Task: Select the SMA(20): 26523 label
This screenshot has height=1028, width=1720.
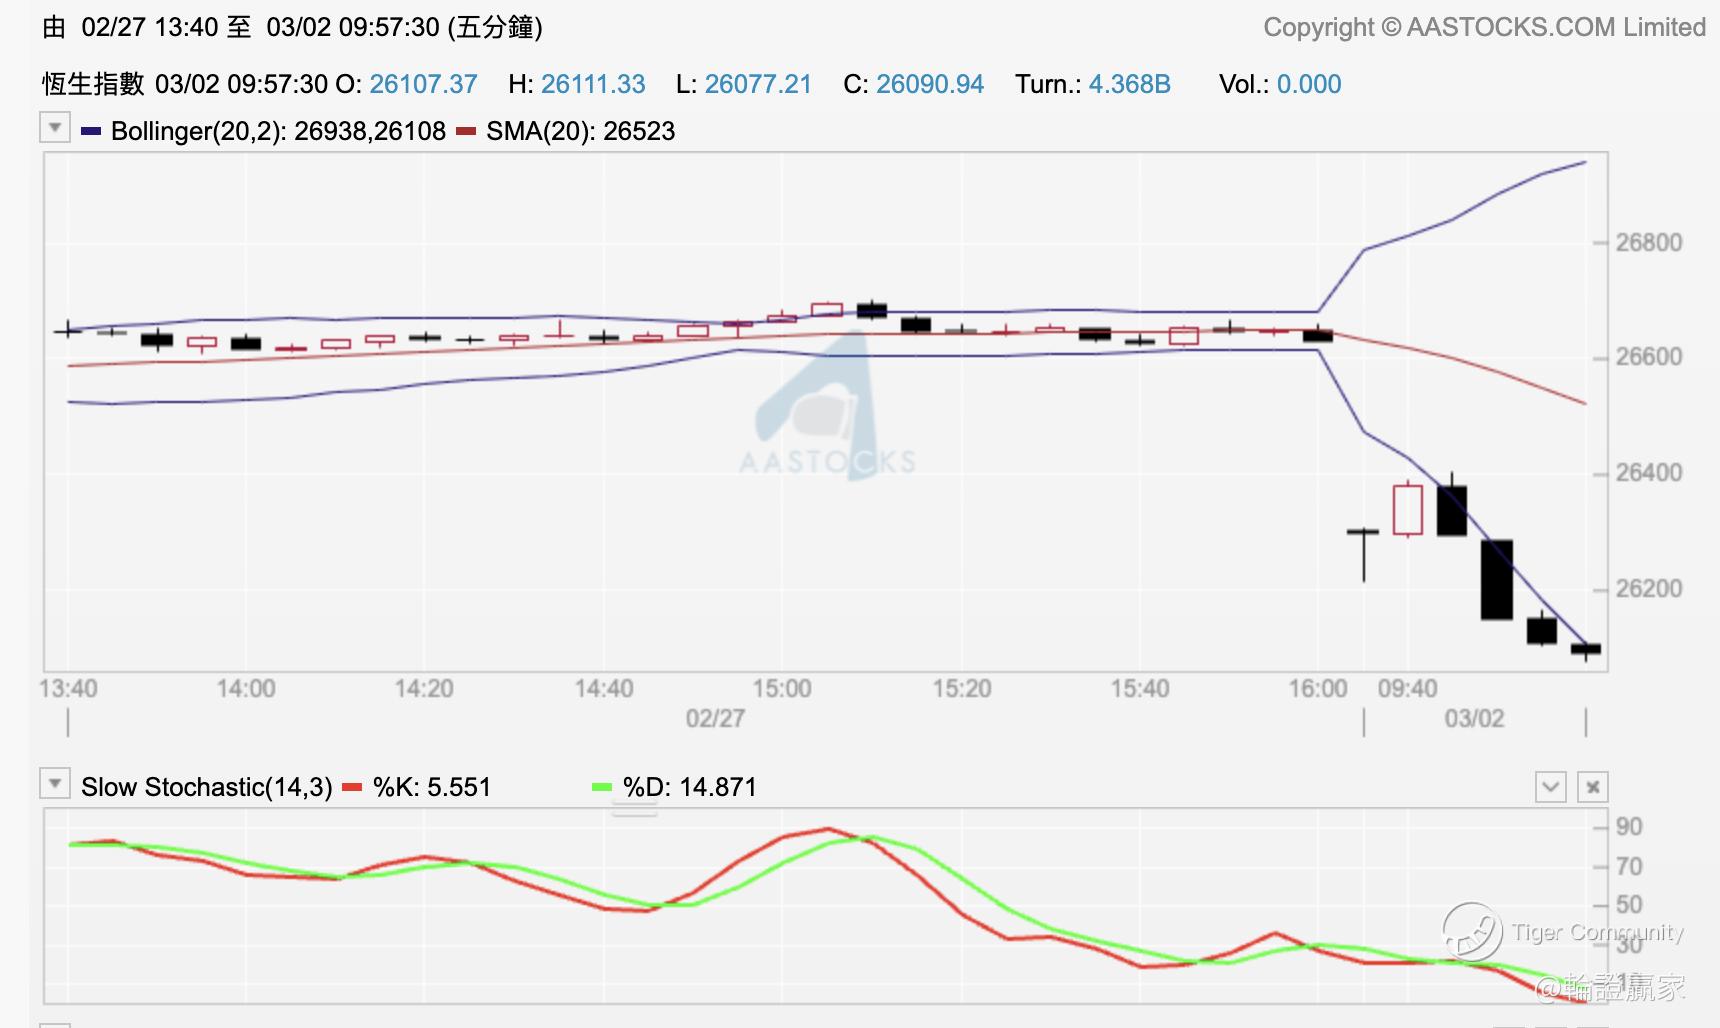Action: point(580,131)
